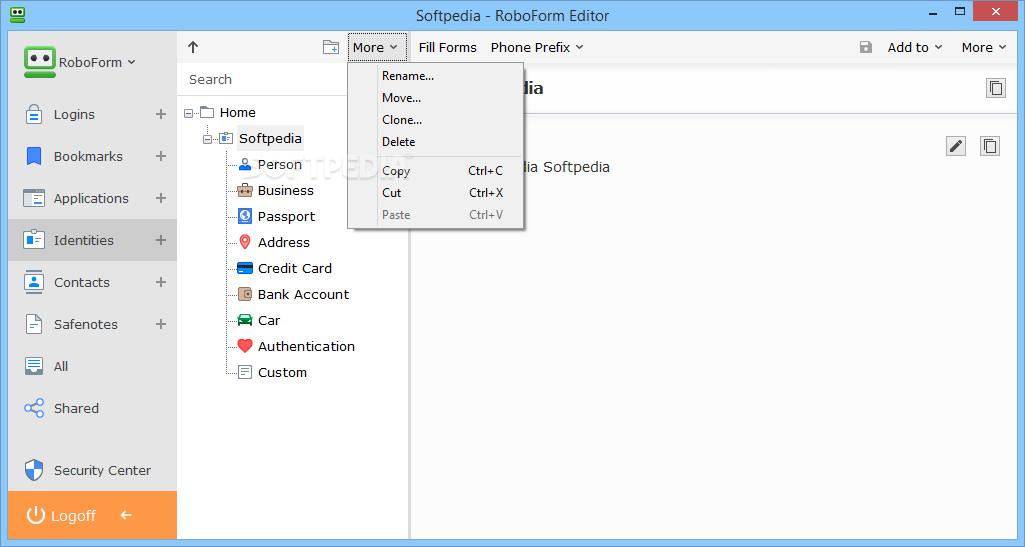
Task: Choose Cut from the menu
Action: pyautogui.click(x=436, y=193)
